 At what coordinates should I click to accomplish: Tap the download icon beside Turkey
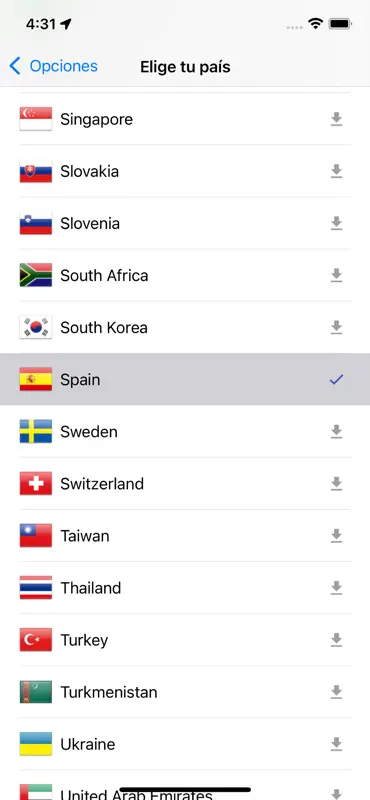click(x=336, y=639)
